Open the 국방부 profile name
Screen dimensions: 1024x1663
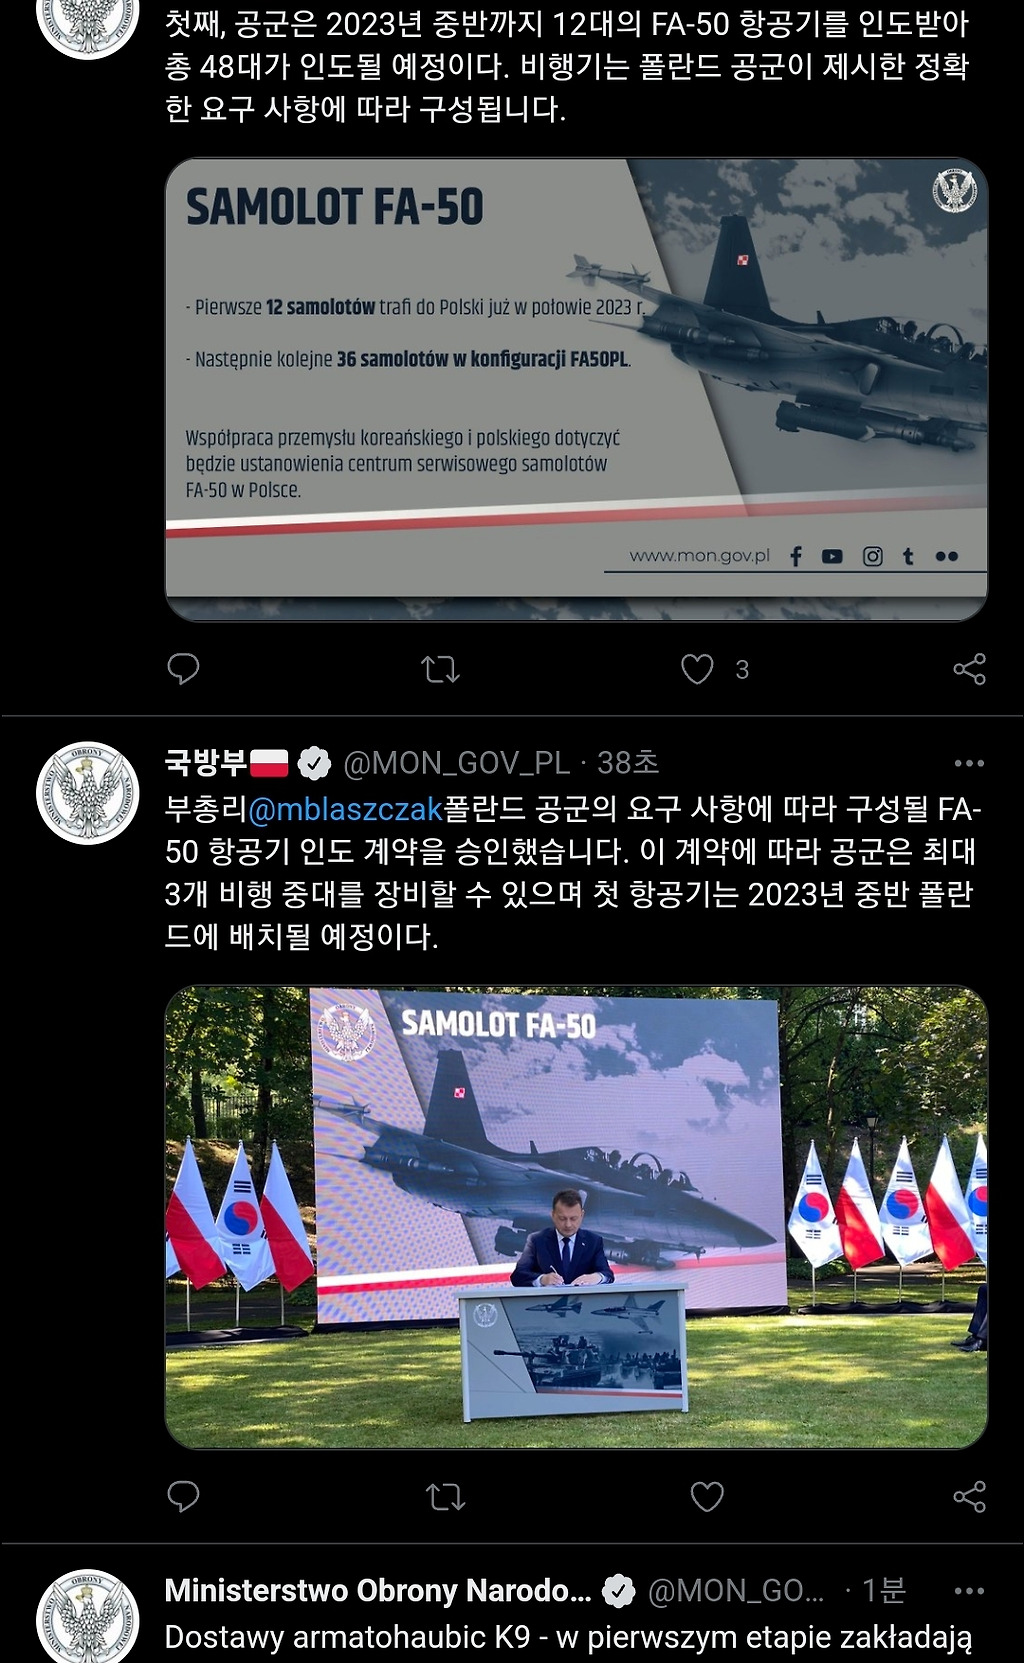pyautogui.click(x=205, y=763)
